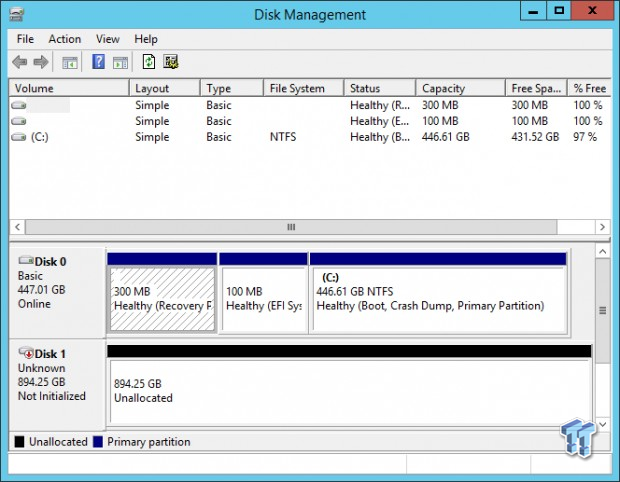Toggle the Show/Hide Console Tree icon
Image resolution: width=620 pixels, height=482 pixels.
click(70, 62)
